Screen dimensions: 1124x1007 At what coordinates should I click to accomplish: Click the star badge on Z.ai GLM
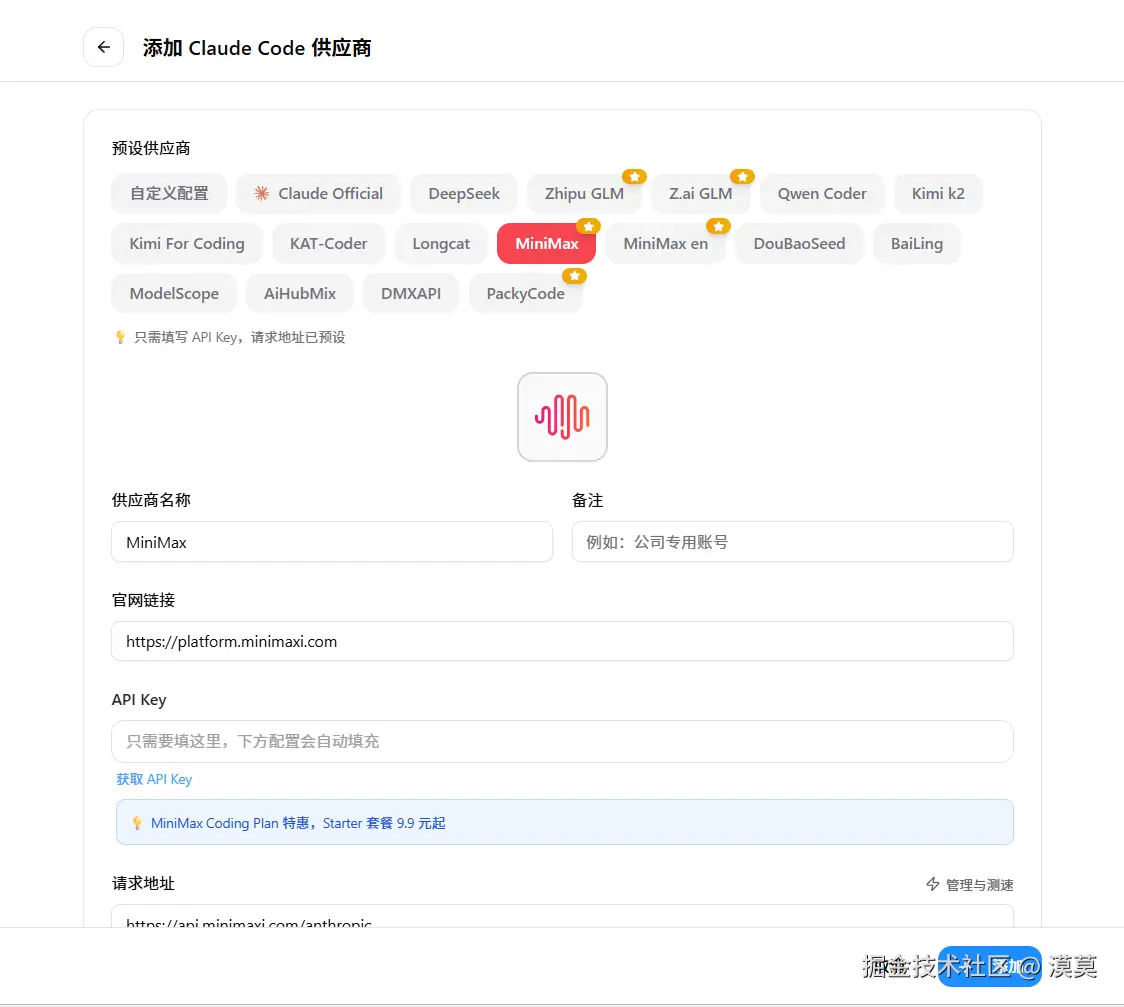pyautogui.click(x=743, y=176)
